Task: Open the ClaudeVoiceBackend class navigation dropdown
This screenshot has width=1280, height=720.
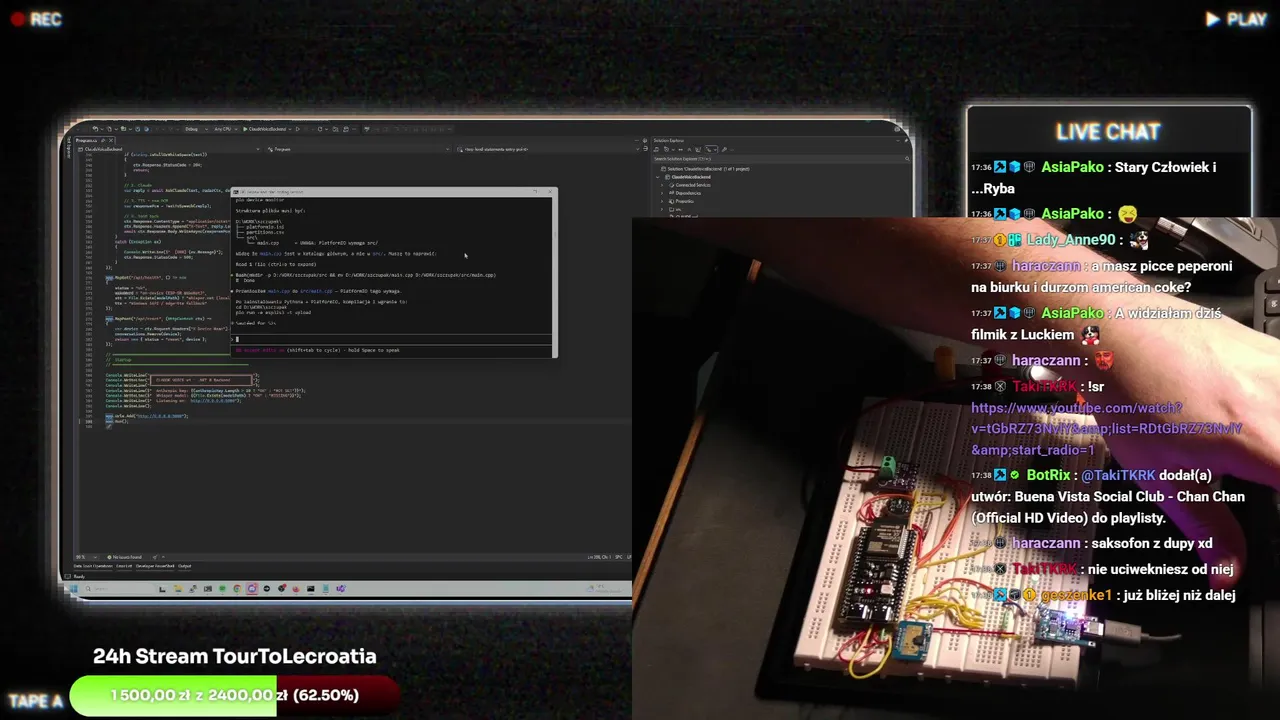Action: (170, 149)
